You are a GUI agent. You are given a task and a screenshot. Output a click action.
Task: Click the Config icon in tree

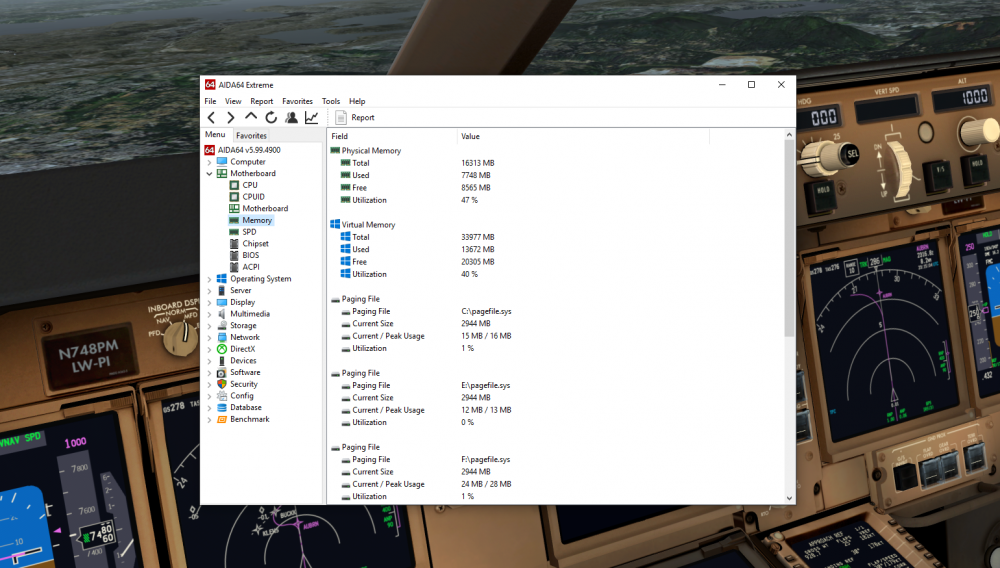click(x=222, y=396)
